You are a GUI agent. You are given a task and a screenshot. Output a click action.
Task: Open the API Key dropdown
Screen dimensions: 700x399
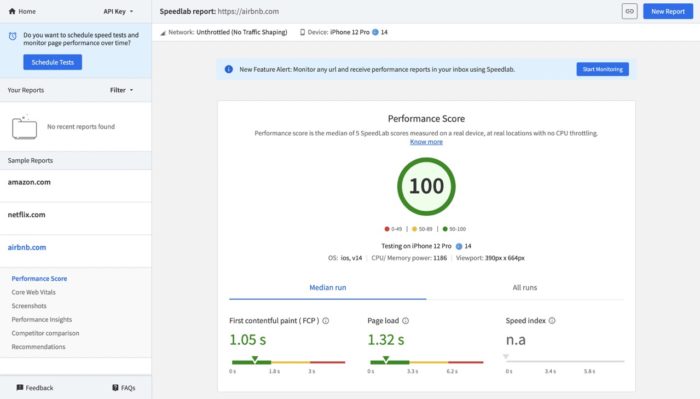coord(118,11)
